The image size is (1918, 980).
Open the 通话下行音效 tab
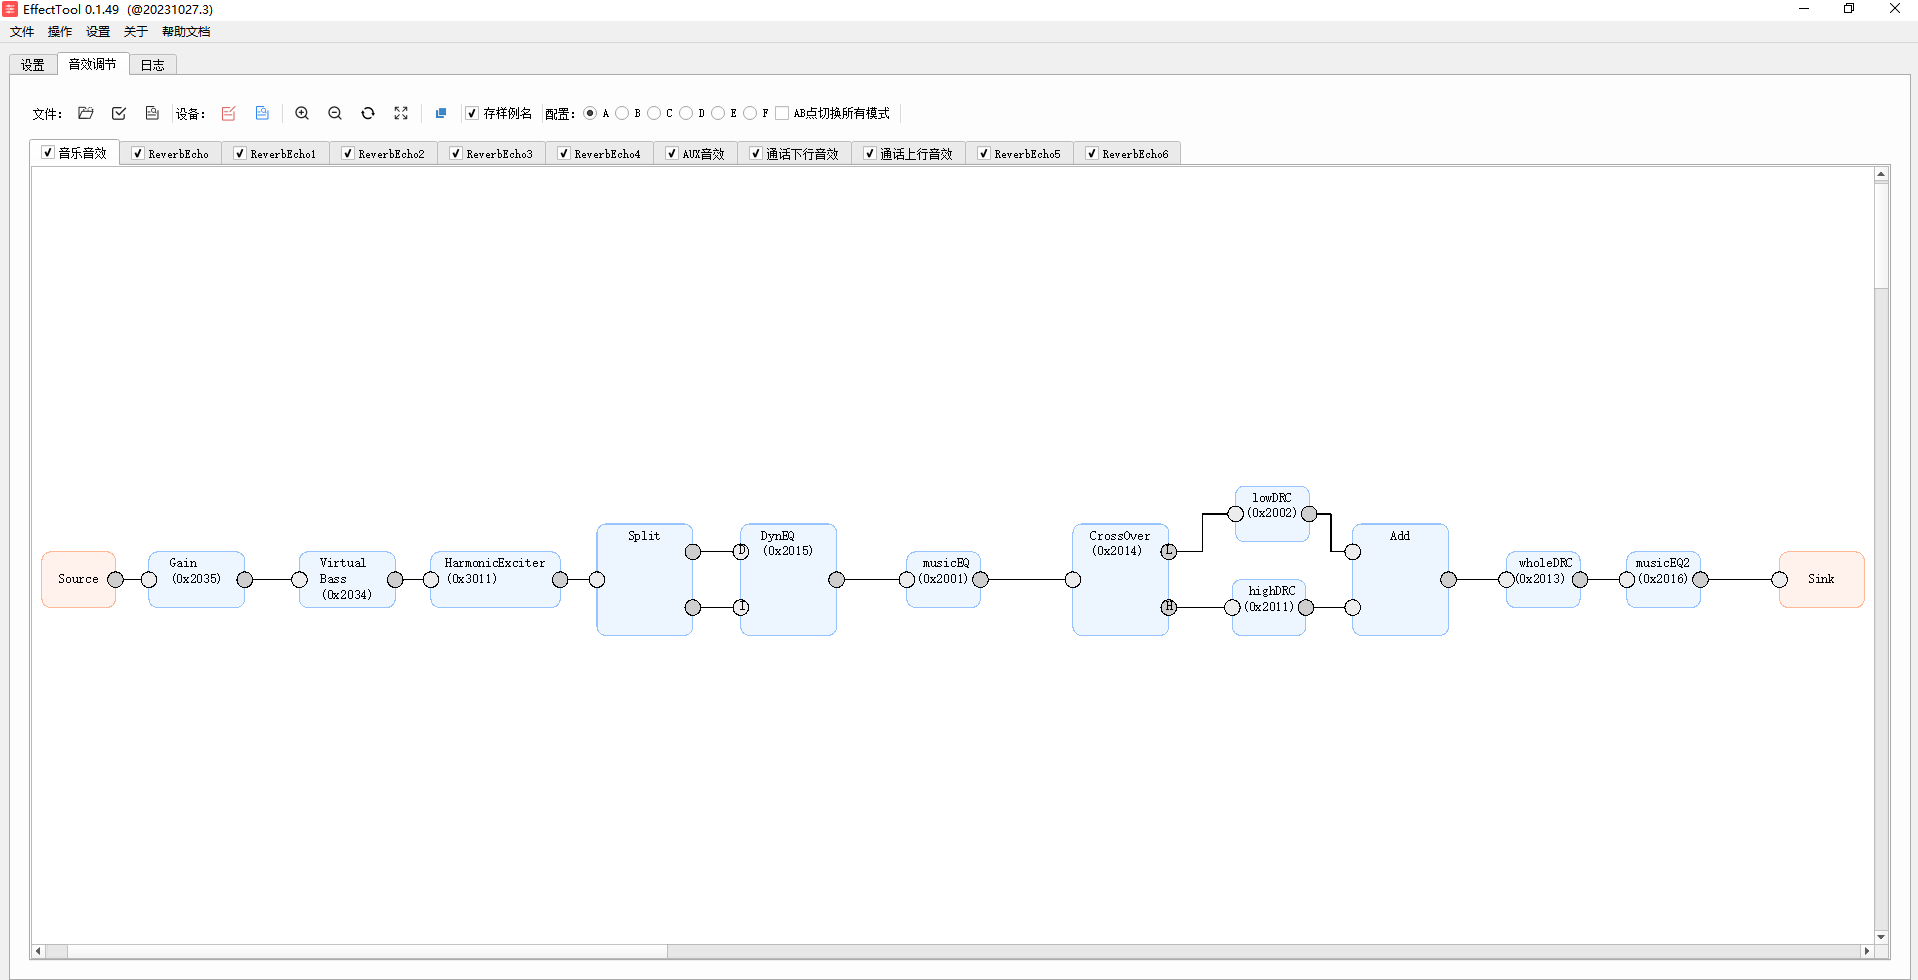pyautogui.click(x=794, y=153)
